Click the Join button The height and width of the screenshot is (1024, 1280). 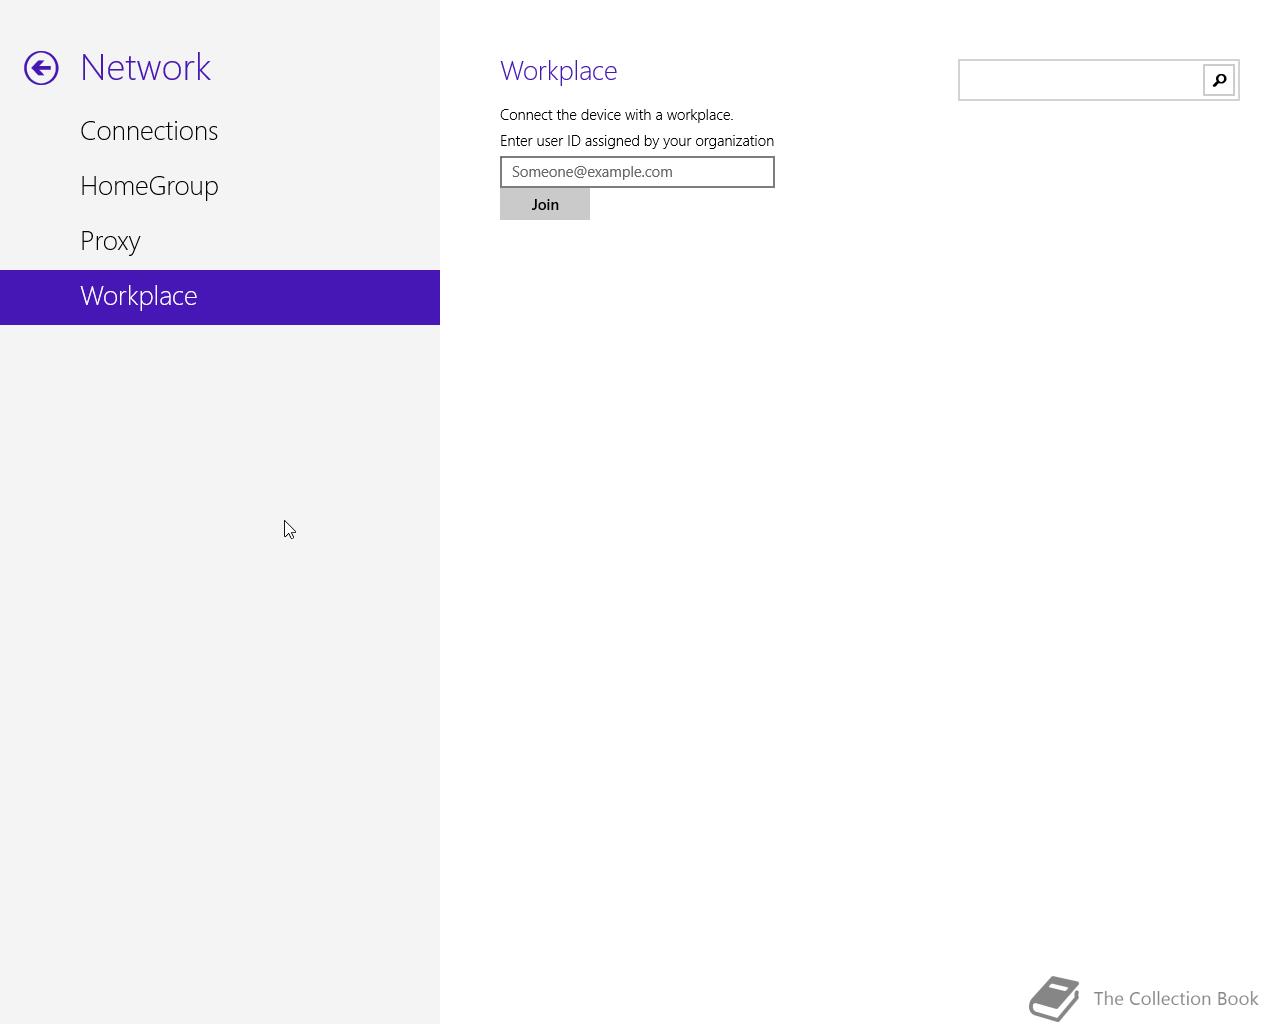(x=545, y=204)
